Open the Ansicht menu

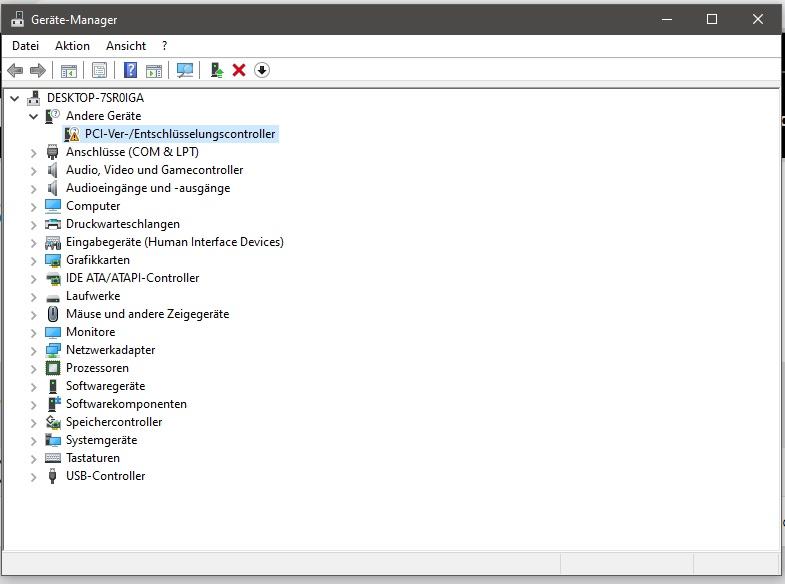[x=126, y=46]
